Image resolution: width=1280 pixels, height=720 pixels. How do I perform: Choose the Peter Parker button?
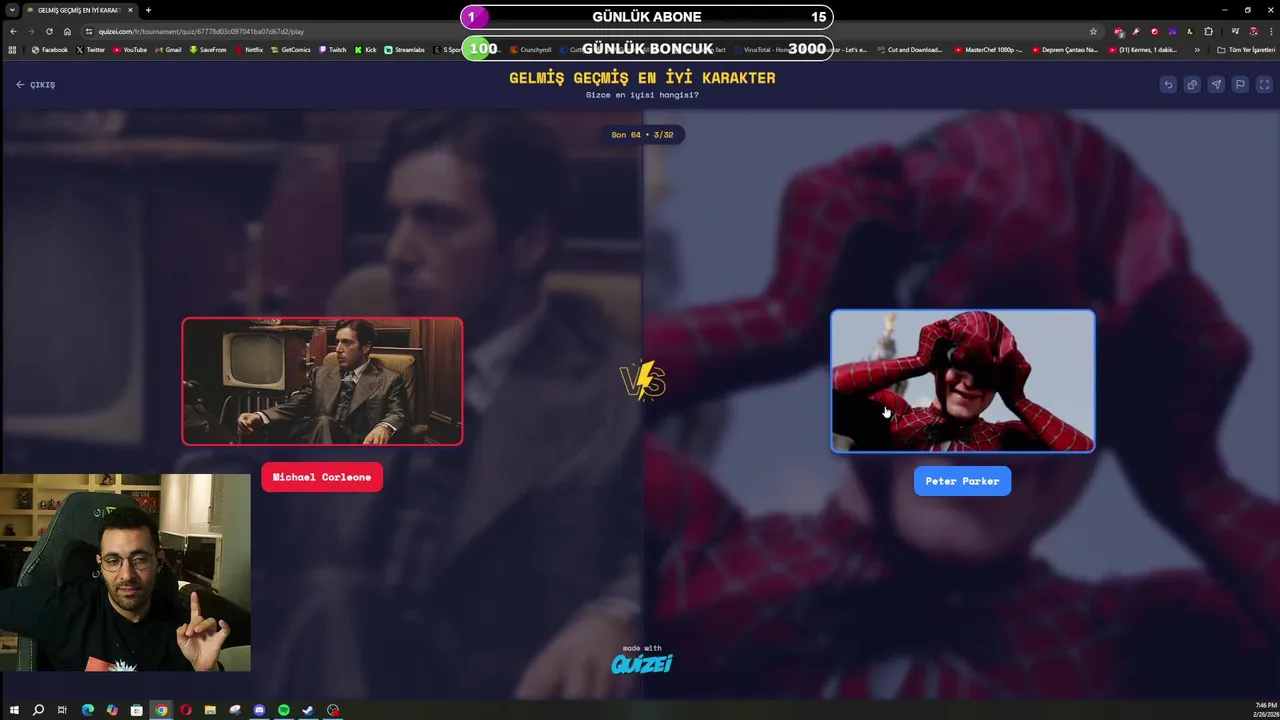click(962, 481)
